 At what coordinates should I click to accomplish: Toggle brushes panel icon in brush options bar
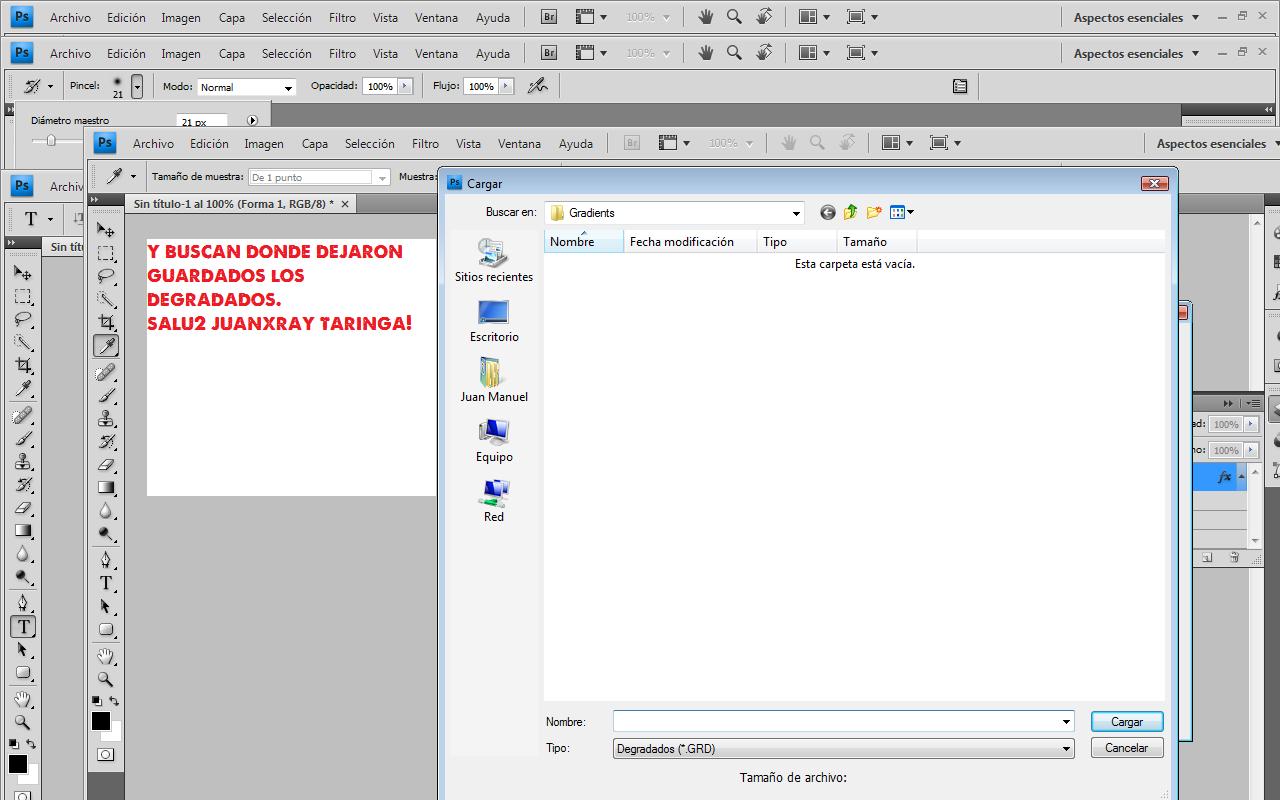[x=960, y=86]
